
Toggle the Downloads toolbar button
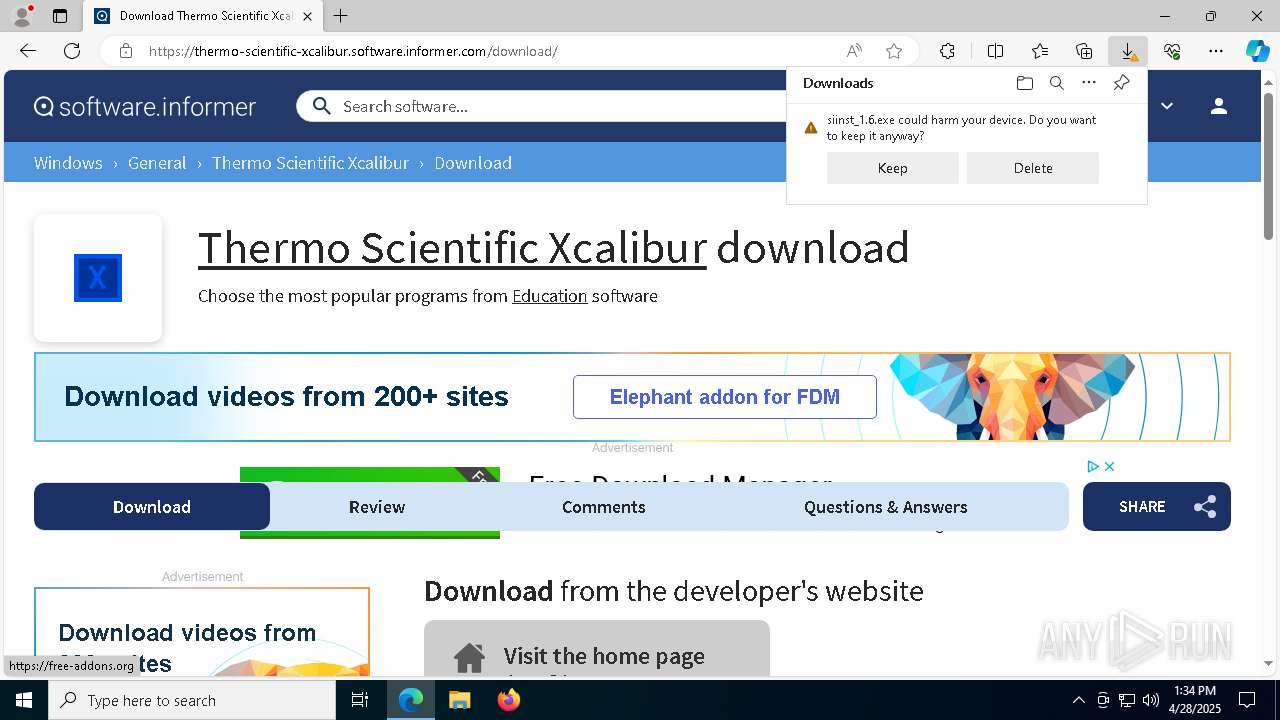pos(1128,51)
